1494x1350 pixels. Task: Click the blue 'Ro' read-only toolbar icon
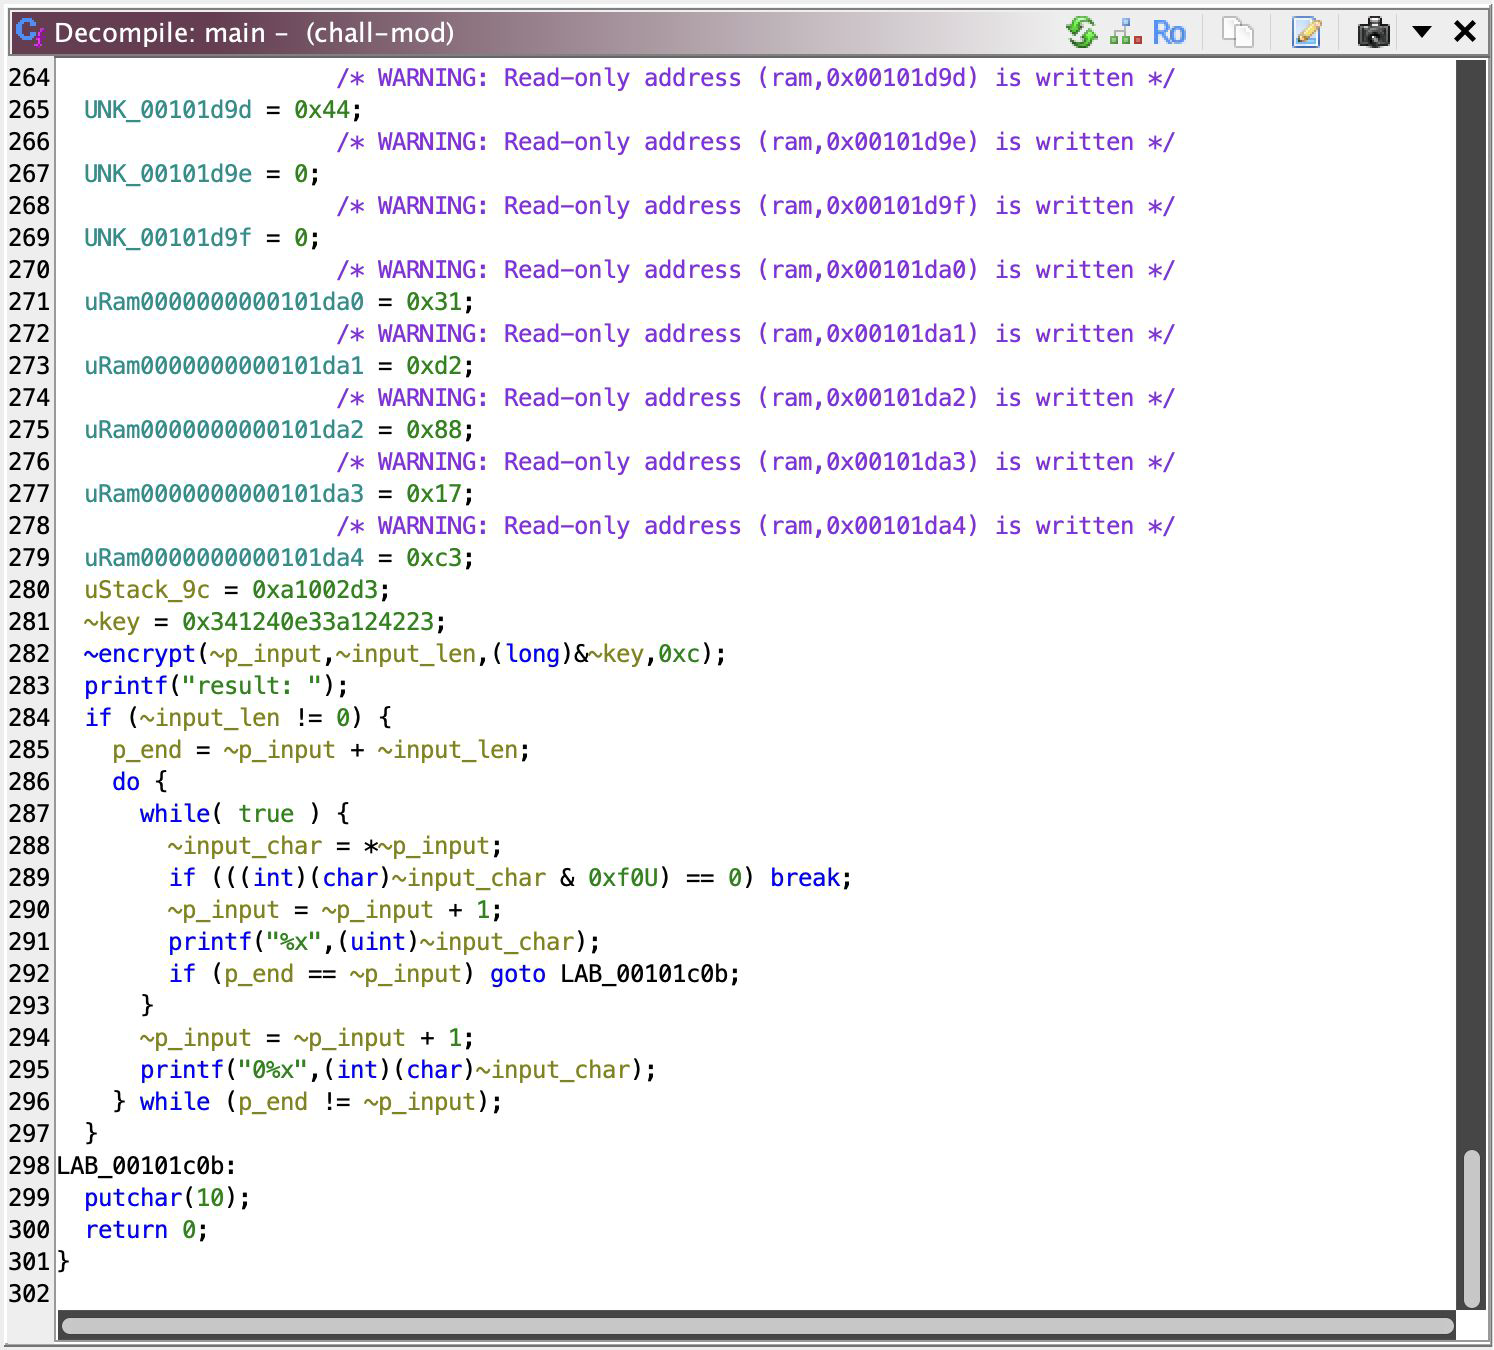point(1168,32)
